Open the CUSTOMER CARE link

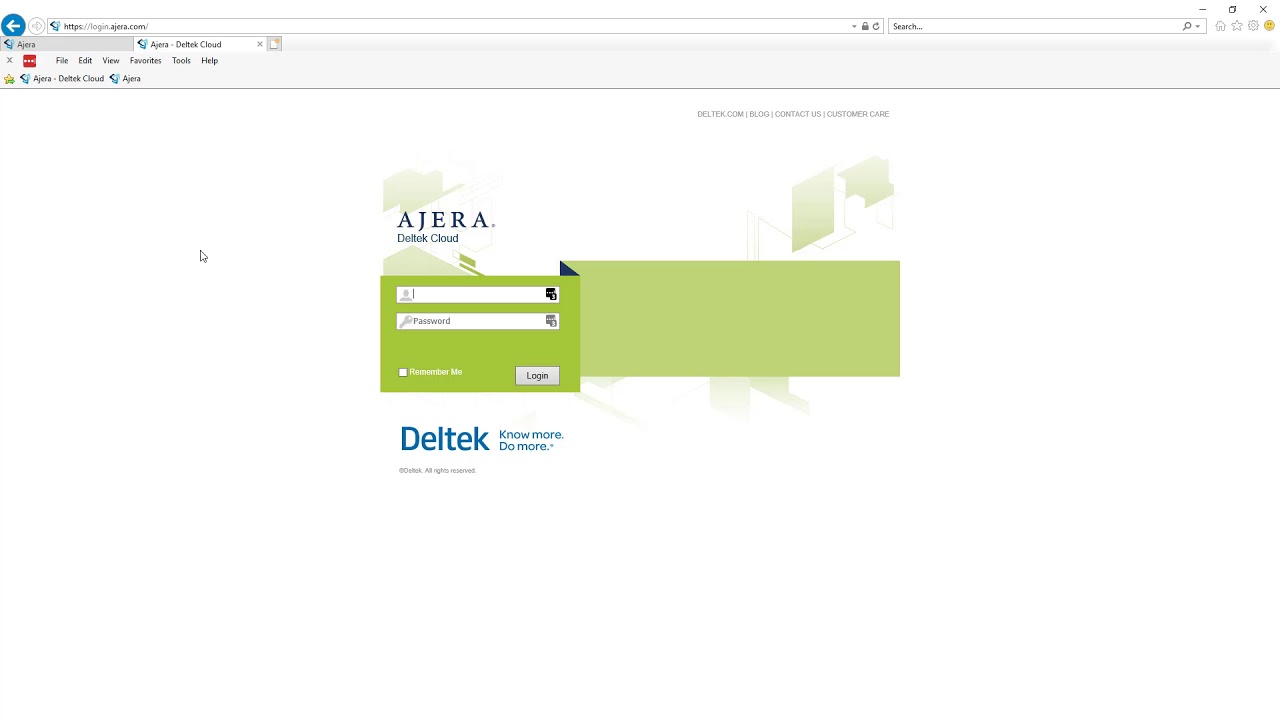[858, 114]
